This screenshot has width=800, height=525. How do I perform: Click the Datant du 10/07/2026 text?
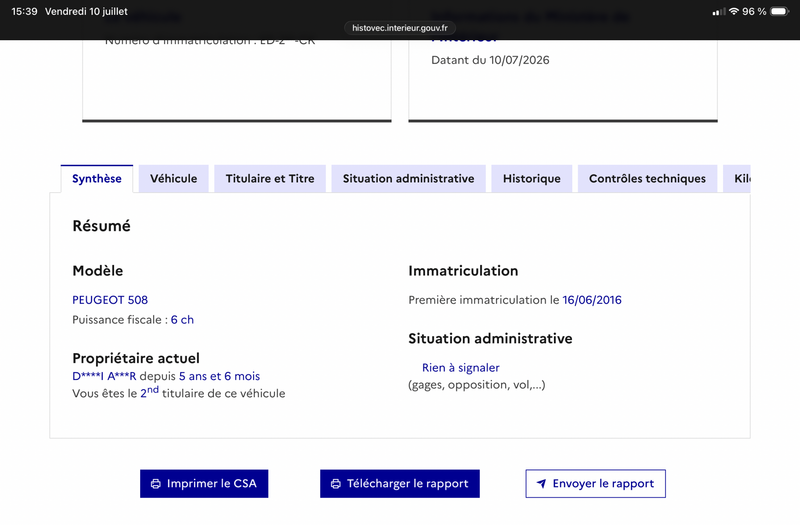point(490,60)
